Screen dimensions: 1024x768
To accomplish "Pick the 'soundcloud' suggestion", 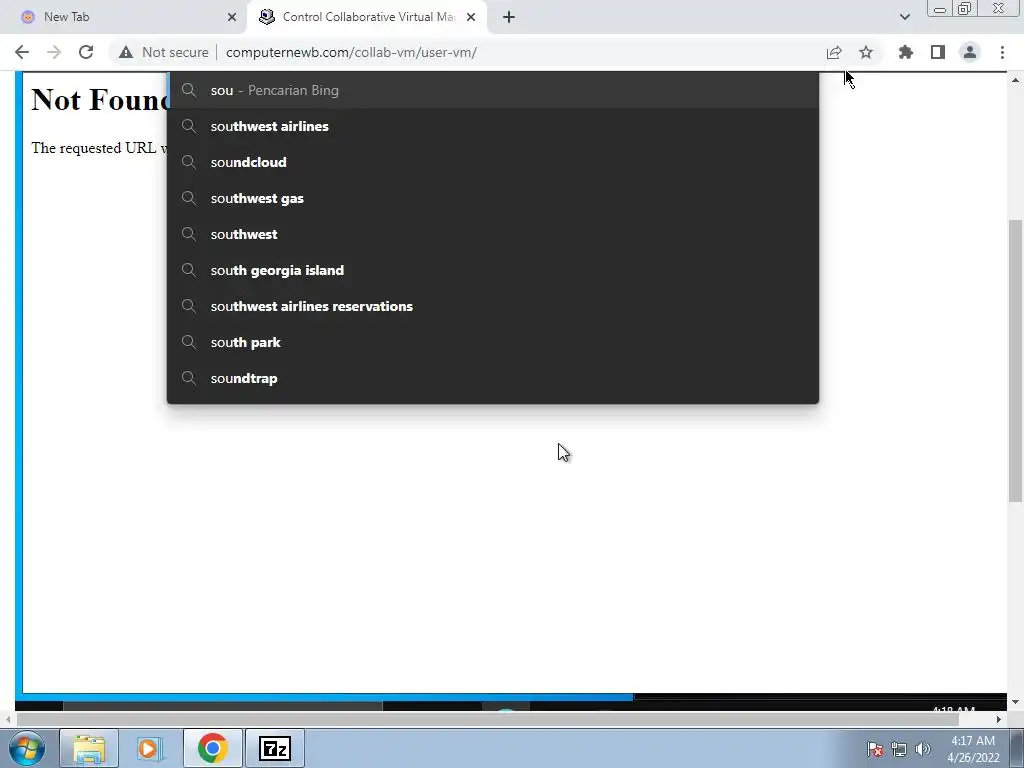I will tap(493, 162).
